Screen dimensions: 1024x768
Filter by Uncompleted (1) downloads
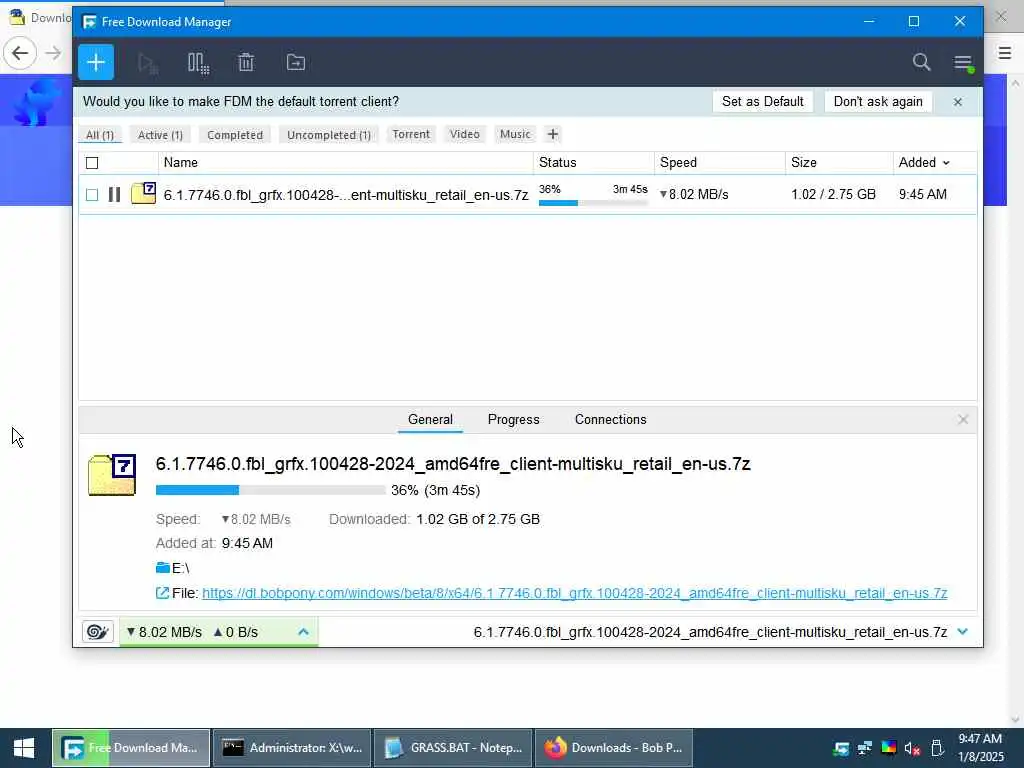coord(328,135)
